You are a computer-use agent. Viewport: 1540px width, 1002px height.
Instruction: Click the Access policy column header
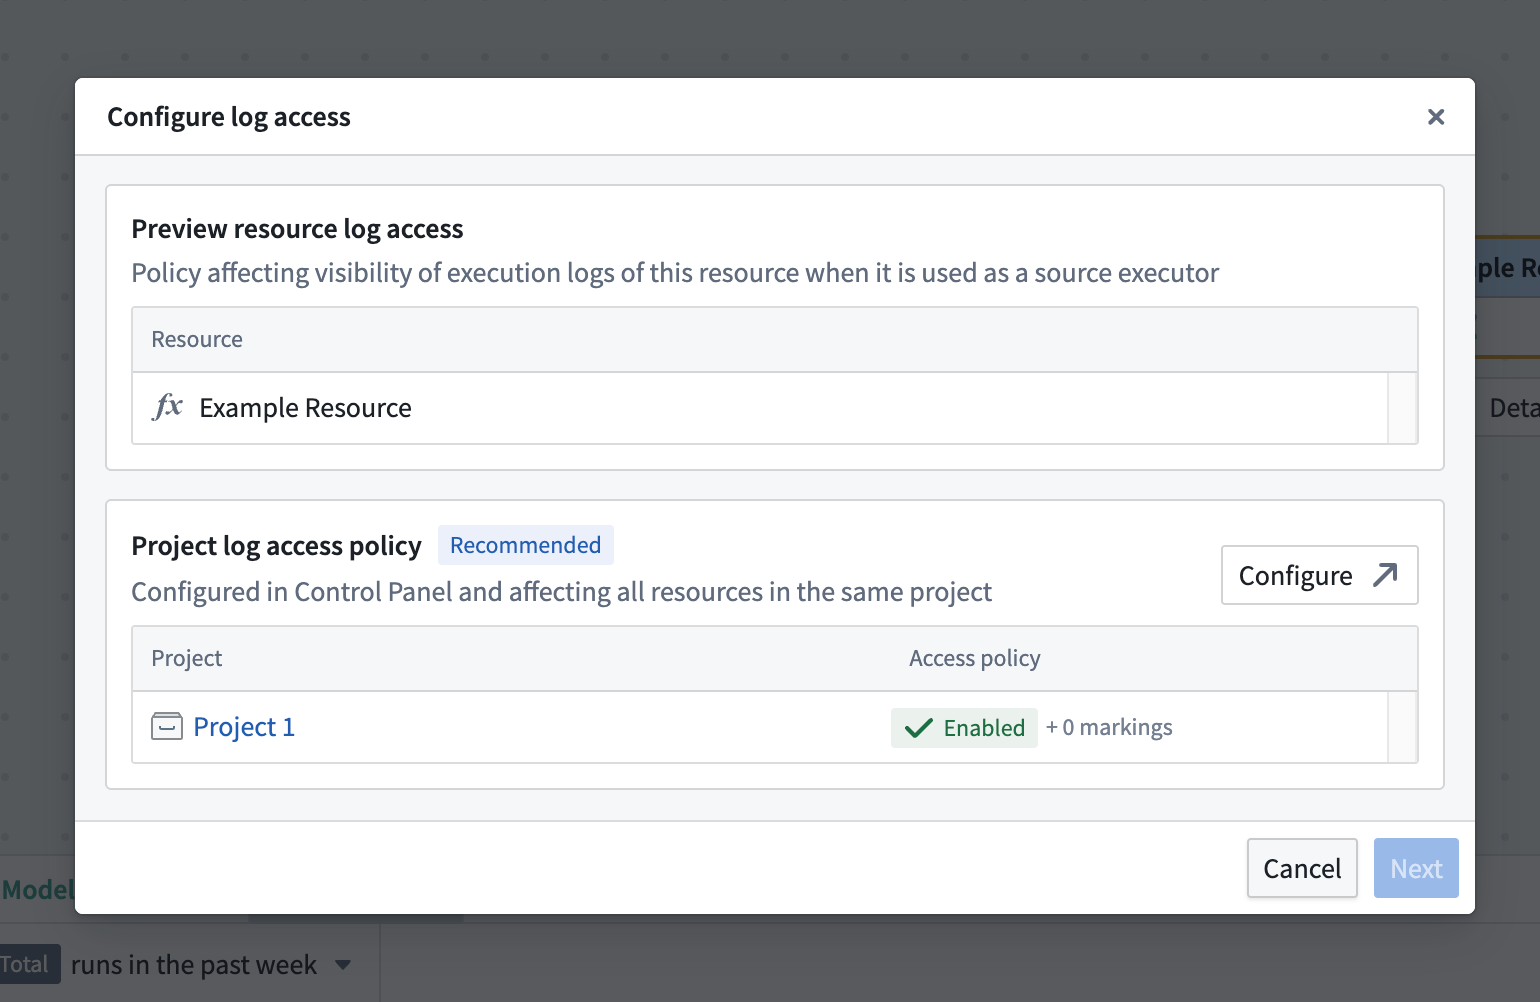pyautogui.click(x=975, y=658)
